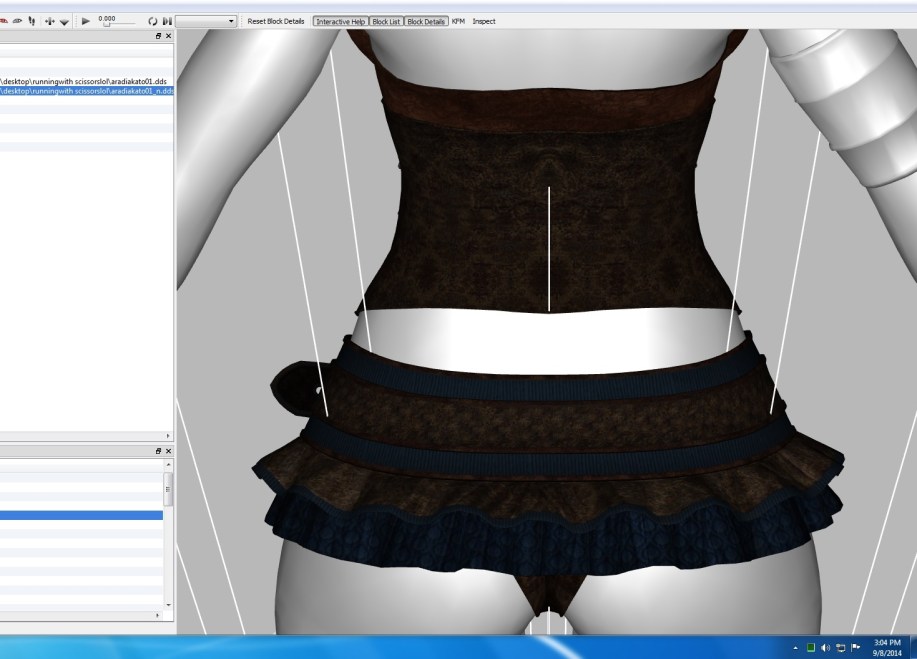This screenshot has height=659, width=917.
Task: Open the animation sequence dropdown
Action: 207,21
